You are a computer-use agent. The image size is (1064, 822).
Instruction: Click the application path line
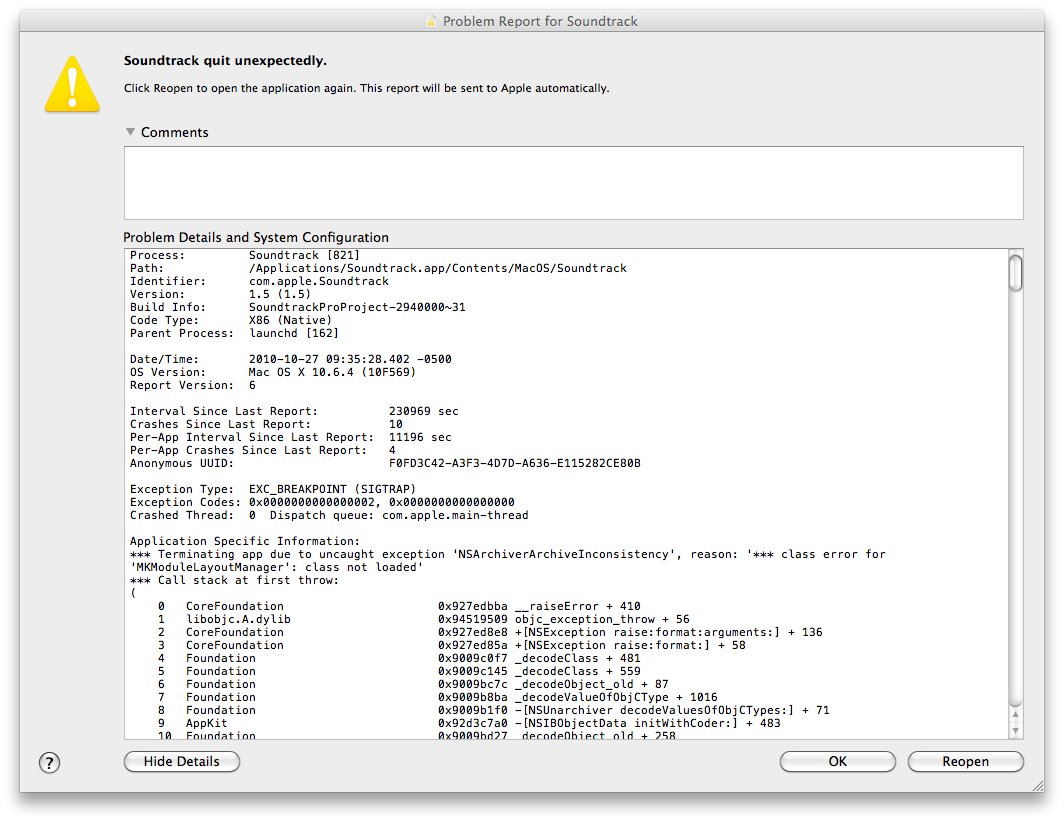pyautogui.click(x=378, y=268)
